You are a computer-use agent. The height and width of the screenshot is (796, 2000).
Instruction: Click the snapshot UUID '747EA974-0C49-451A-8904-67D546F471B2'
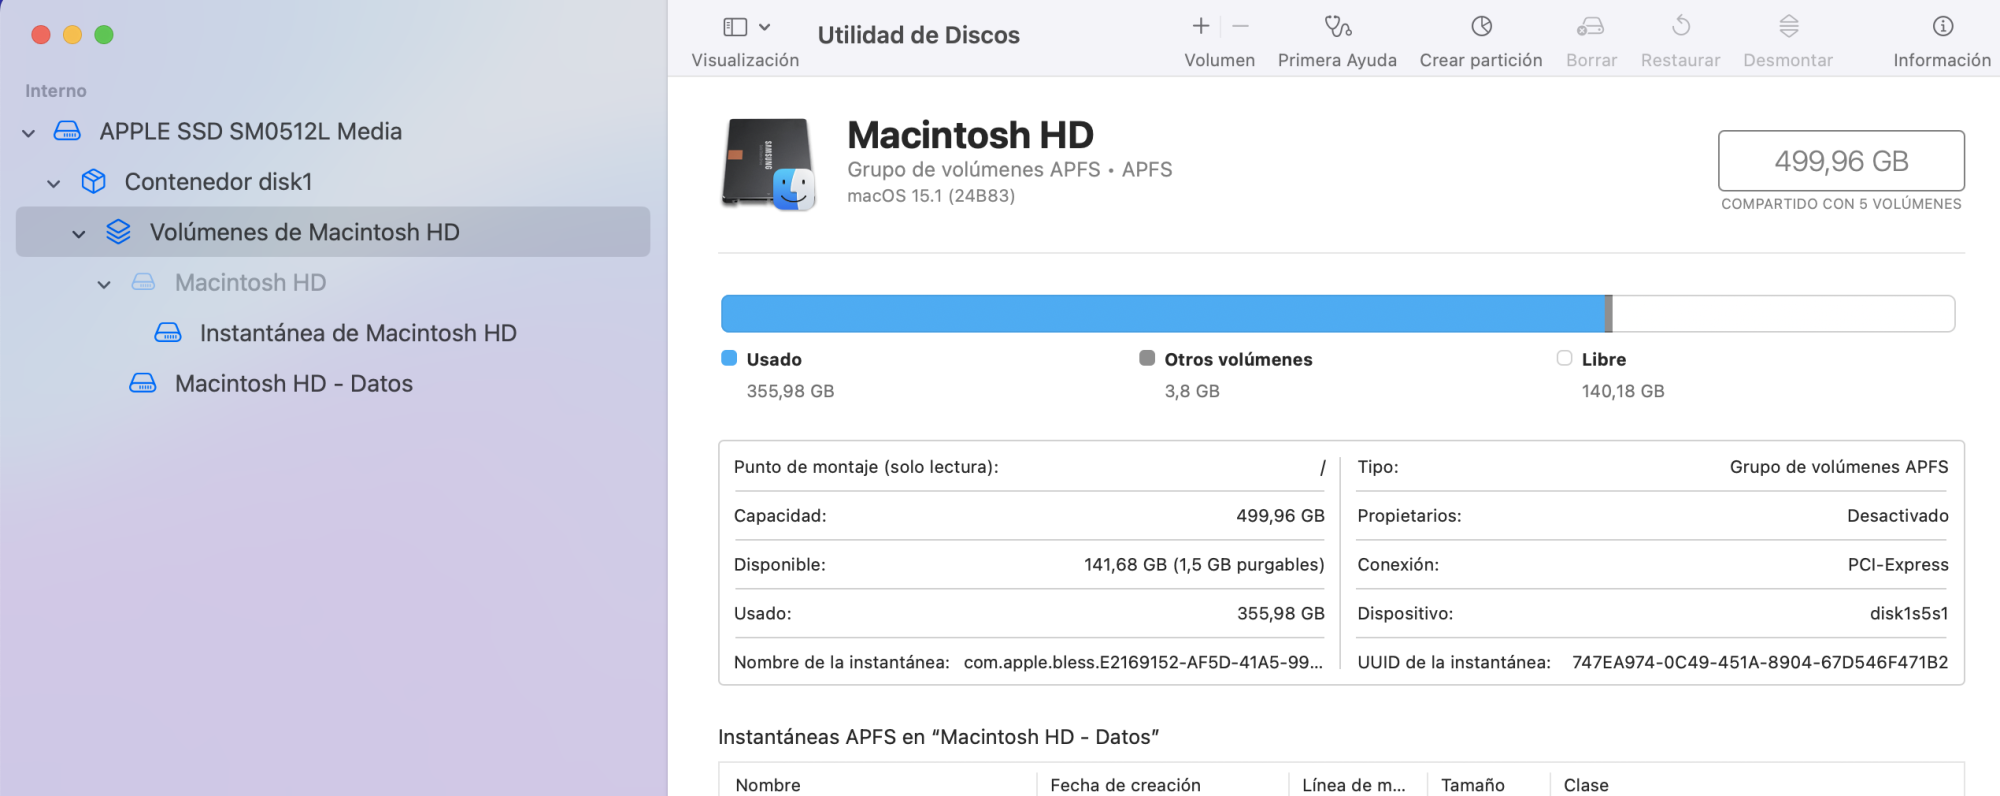coord(1760,662)
